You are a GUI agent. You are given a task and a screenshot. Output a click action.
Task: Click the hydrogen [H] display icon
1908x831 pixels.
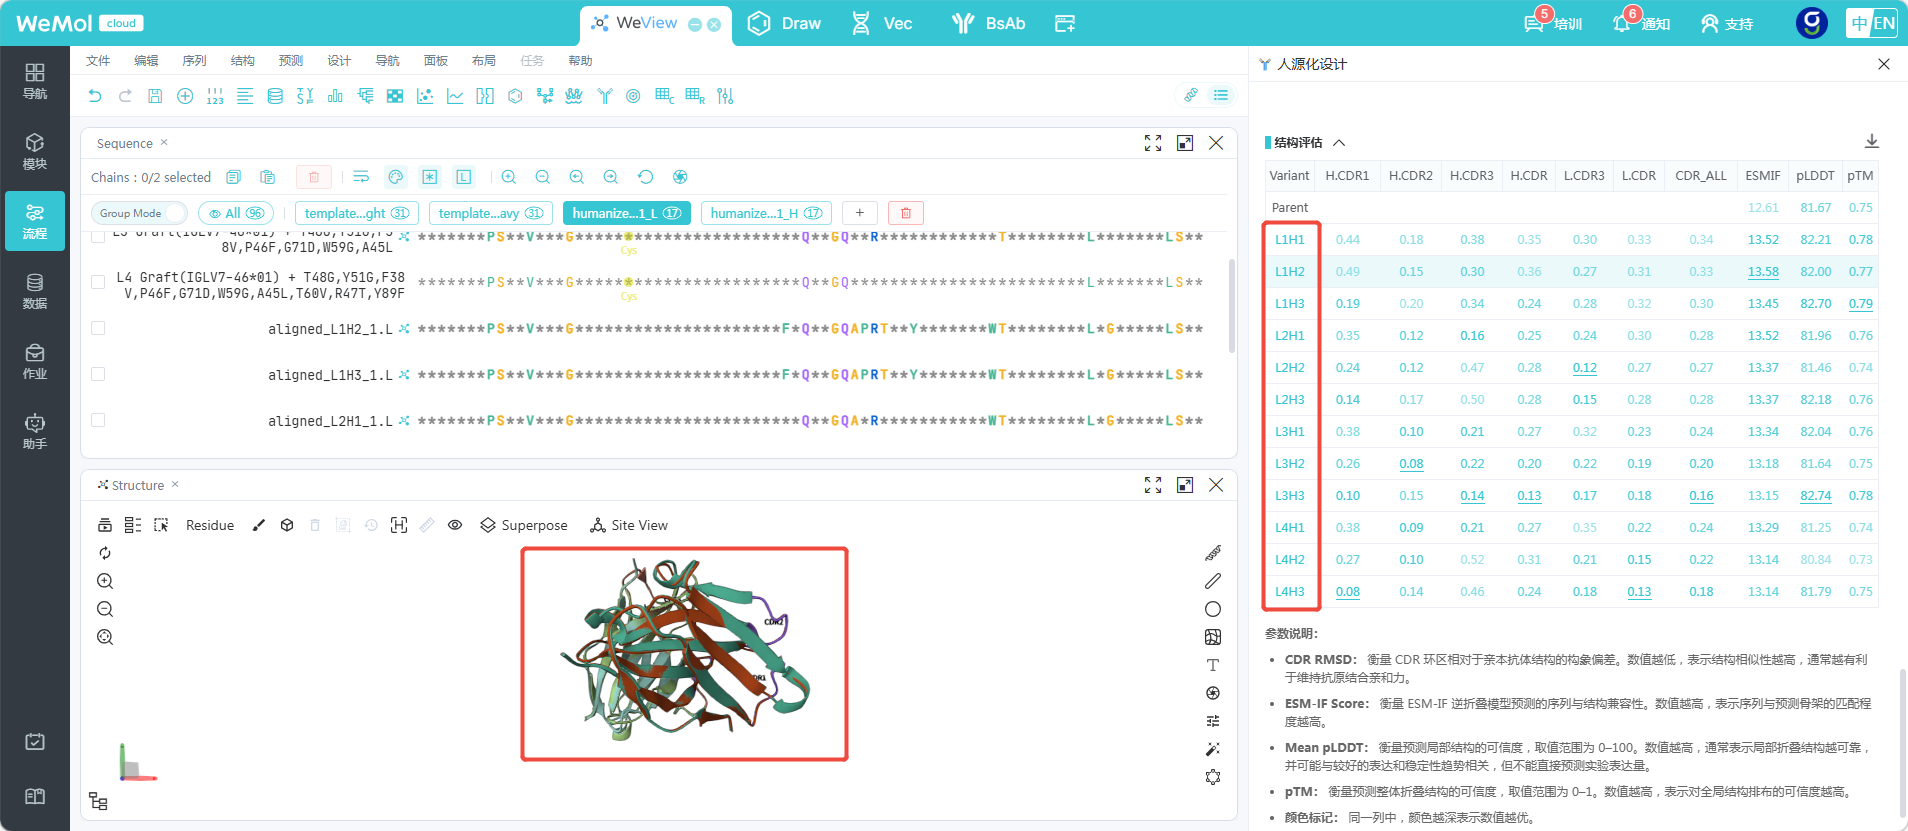pyautogui.click(x=399, y=525)
